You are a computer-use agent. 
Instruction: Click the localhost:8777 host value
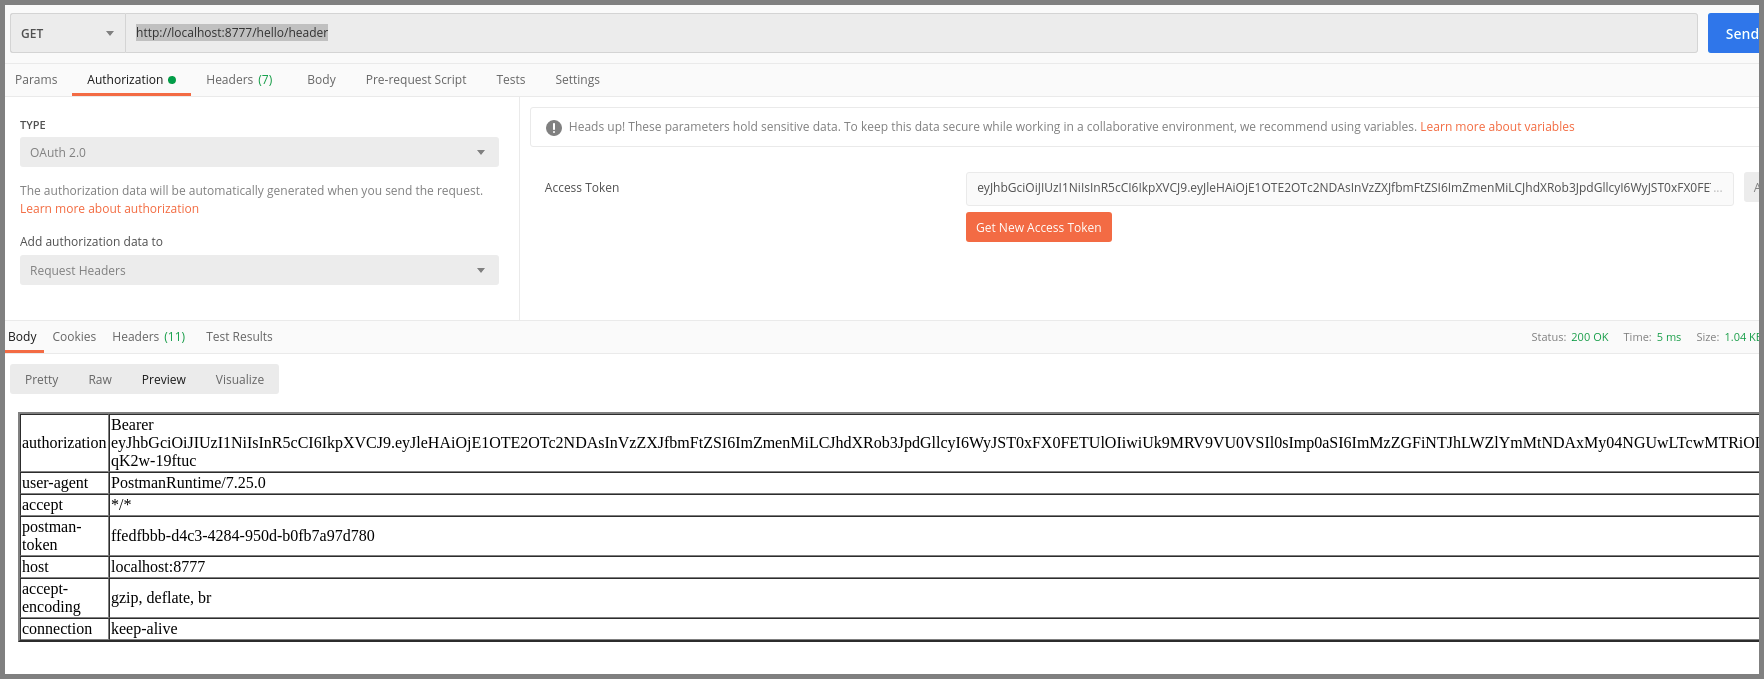(x=158, y=567)
